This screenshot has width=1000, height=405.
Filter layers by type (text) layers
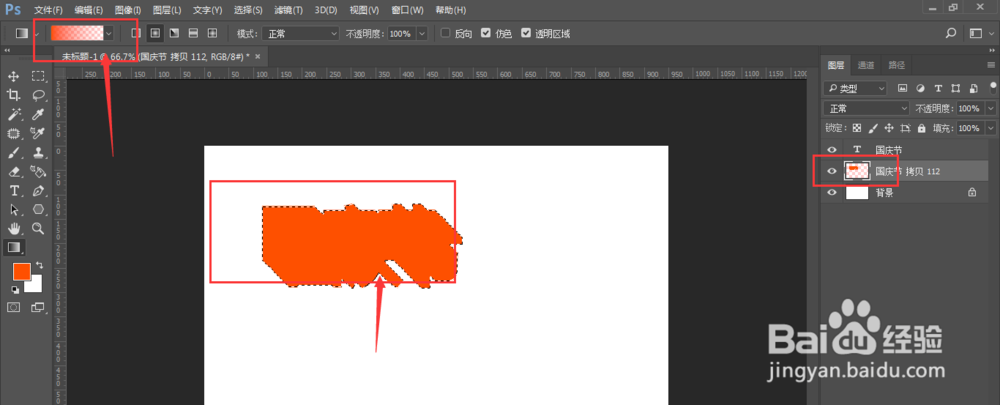938,88
